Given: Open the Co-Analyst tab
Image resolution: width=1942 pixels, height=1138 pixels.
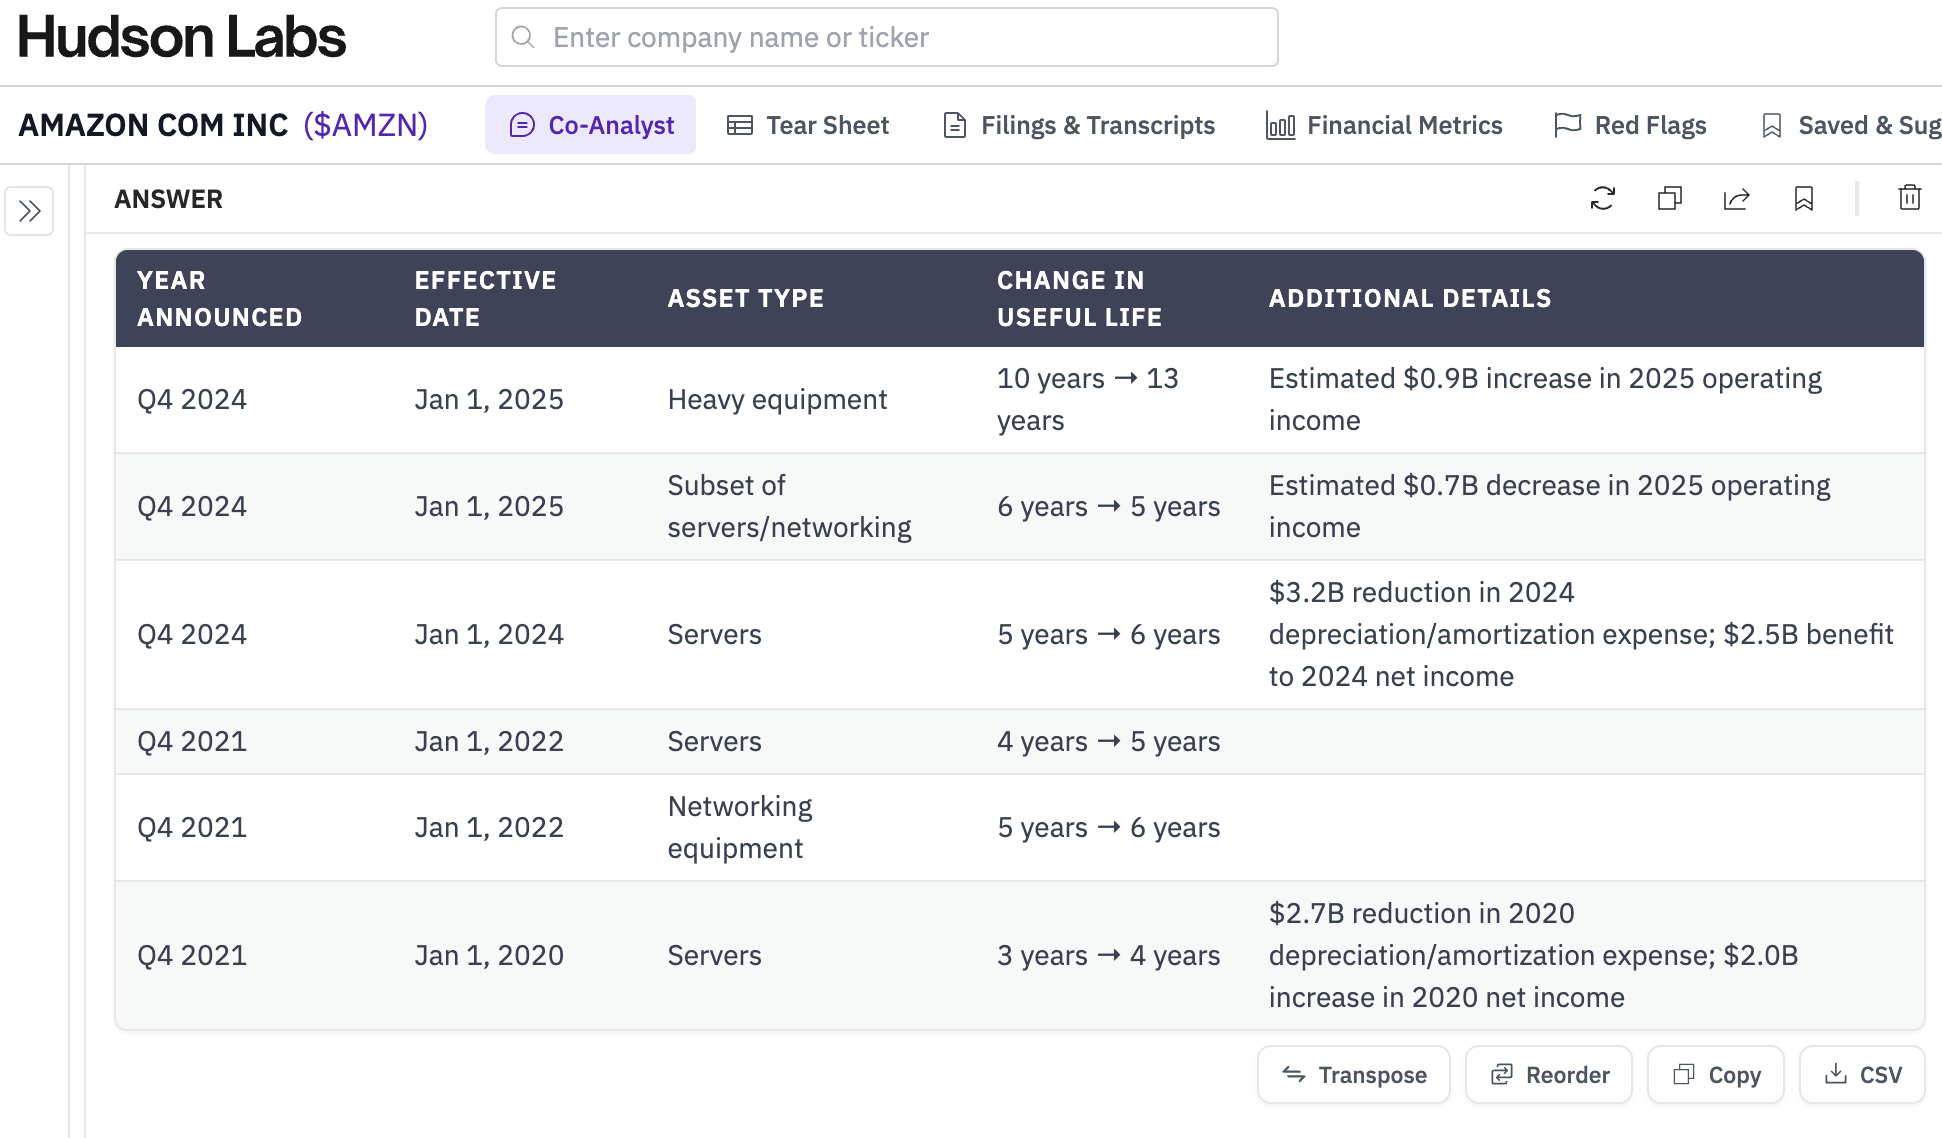Looking at the screenshot, I should tap(591, 125).
